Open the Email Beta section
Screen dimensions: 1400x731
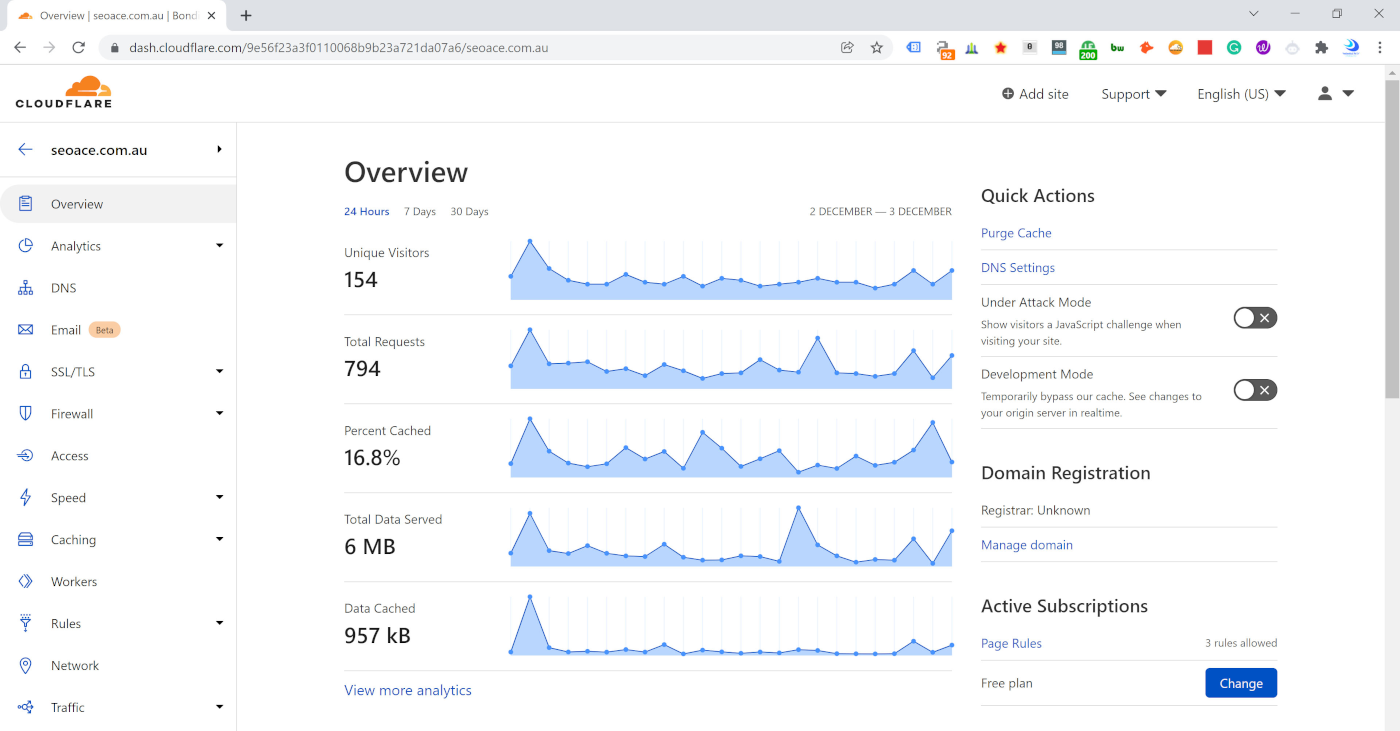tap(26, 329)
